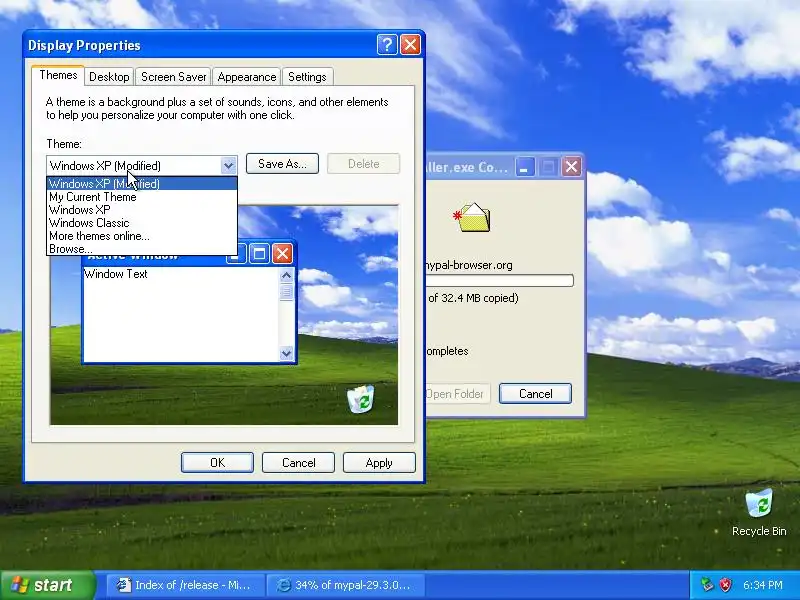Select the Windows XP theme option
The width and height of the screenshot is (800, 600).
point(142,210)
